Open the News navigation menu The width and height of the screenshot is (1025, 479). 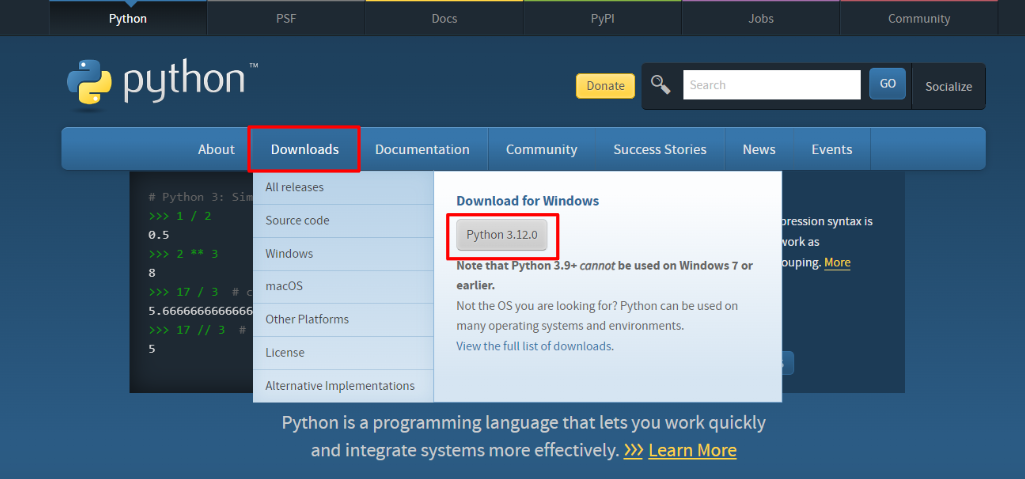(x=759, y=149)
